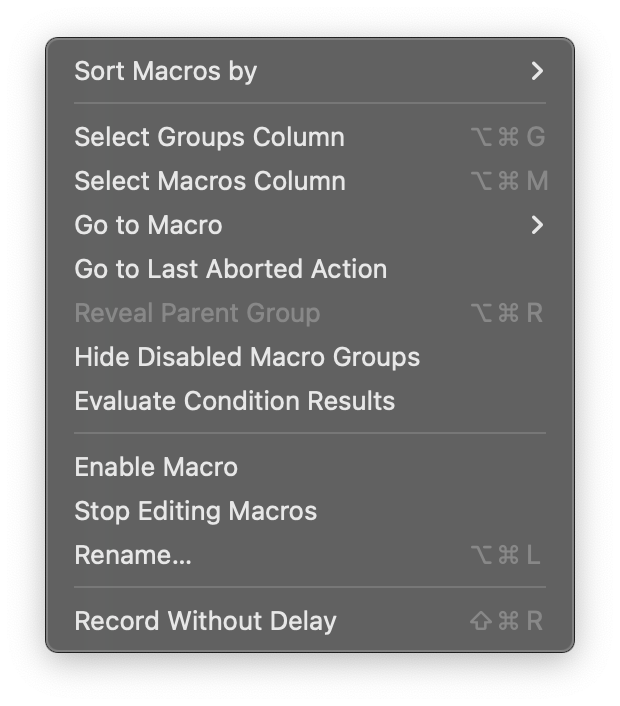Expand the Go to Macro chevron arrow
The image size is (620, 706).
click(537, 225)
